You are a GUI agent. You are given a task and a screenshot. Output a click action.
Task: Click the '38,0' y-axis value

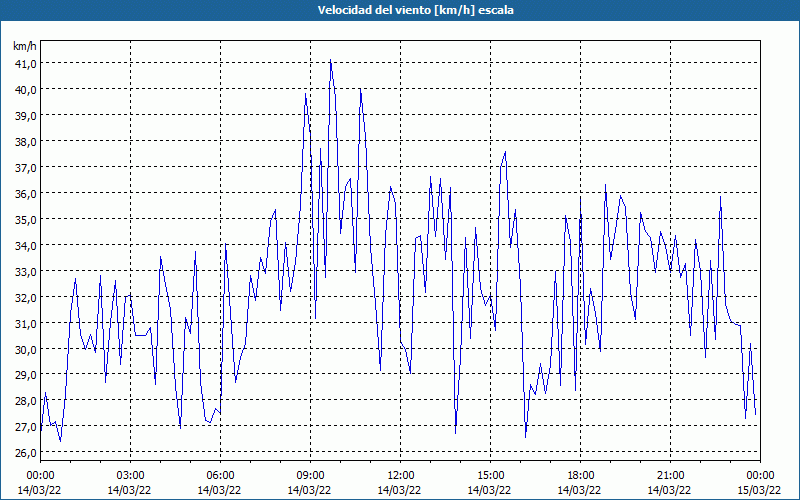pyautogui.click(x=26, y=142)
